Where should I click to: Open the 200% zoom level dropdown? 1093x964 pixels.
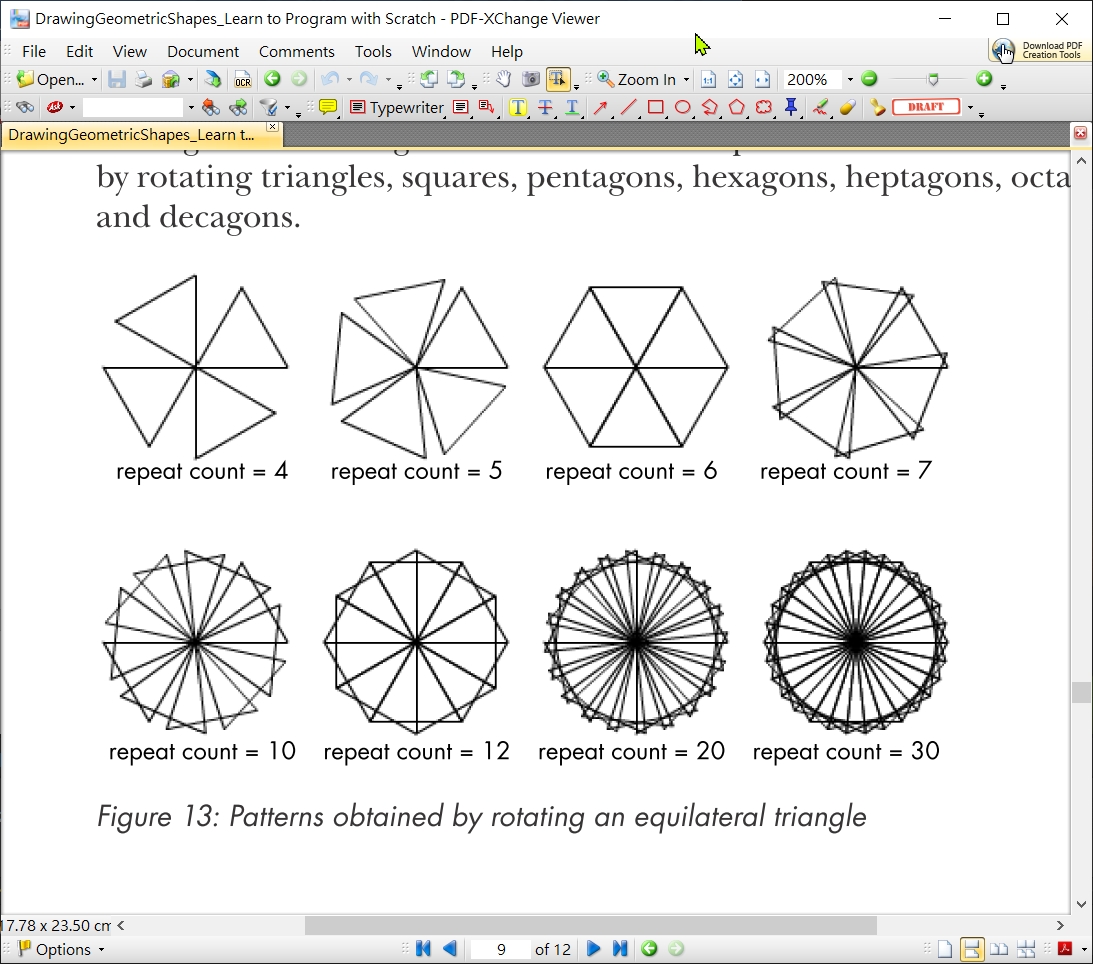pyautogui.click(x=850, y=79)
